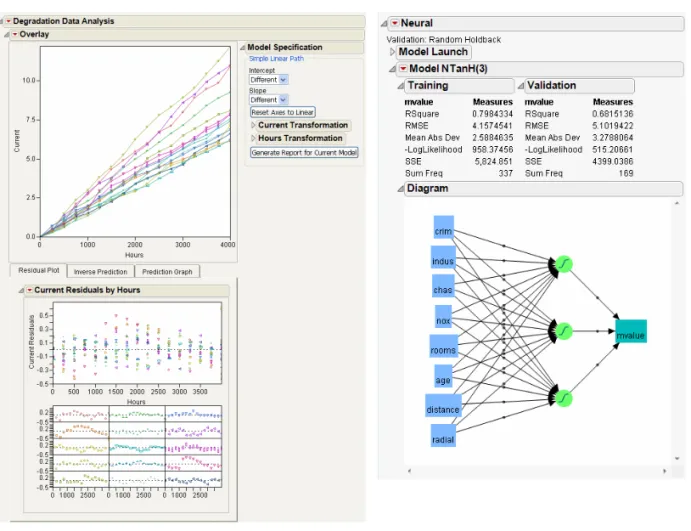Select the mvalue output node
Image resolution: width=691 pixels, height=531 pixels.
tap(631, 331)
